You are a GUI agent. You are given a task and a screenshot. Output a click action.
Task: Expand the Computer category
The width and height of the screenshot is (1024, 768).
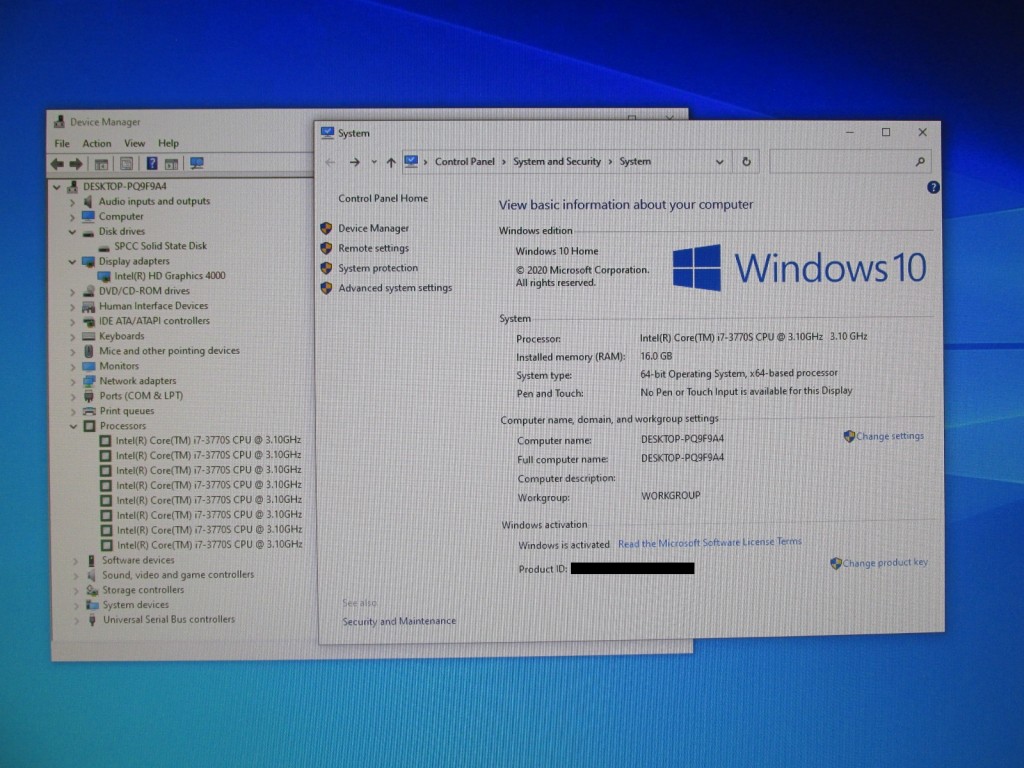pyautogui.click(x=72, y=217)
